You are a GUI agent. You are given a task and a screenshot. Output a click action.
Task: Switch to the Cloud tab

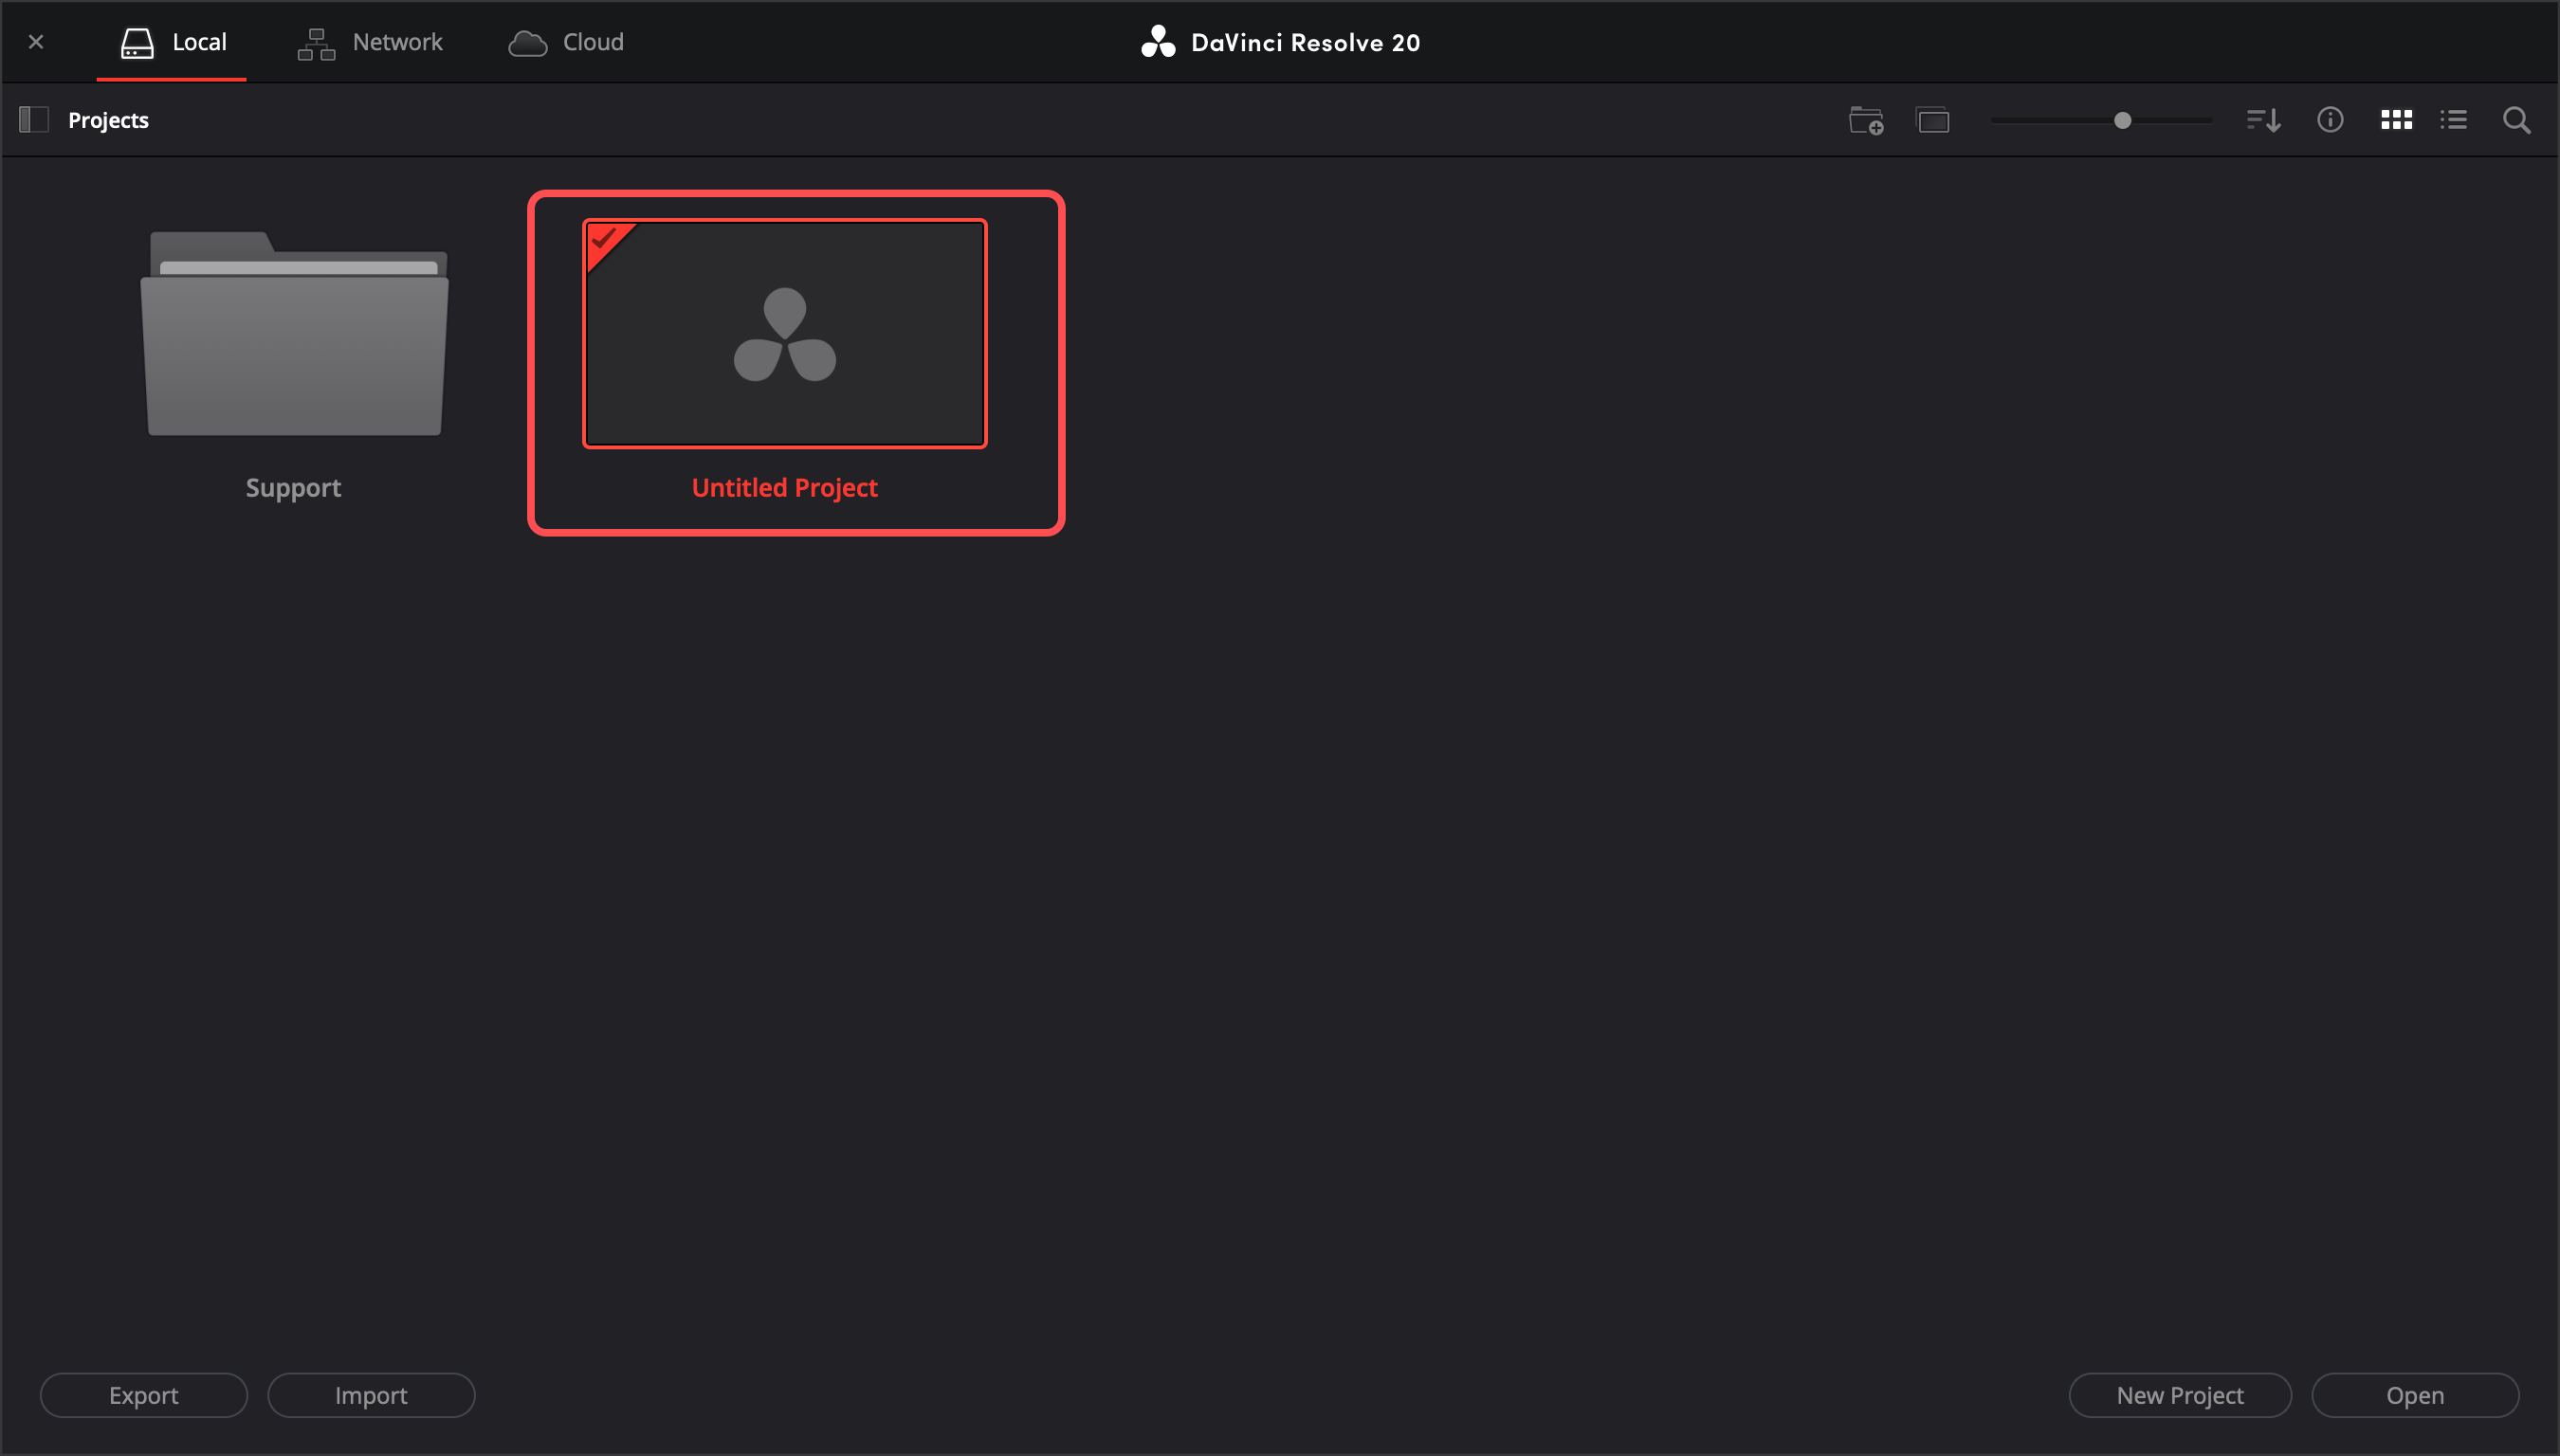pyautogui.click(x=566, y=42)
